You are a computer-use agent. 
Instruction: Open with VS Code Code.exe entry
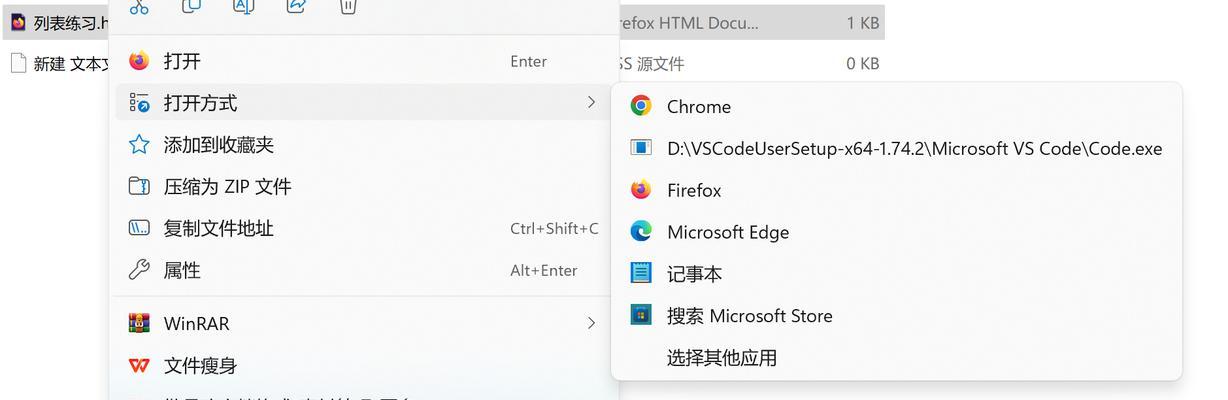(896, 148)
